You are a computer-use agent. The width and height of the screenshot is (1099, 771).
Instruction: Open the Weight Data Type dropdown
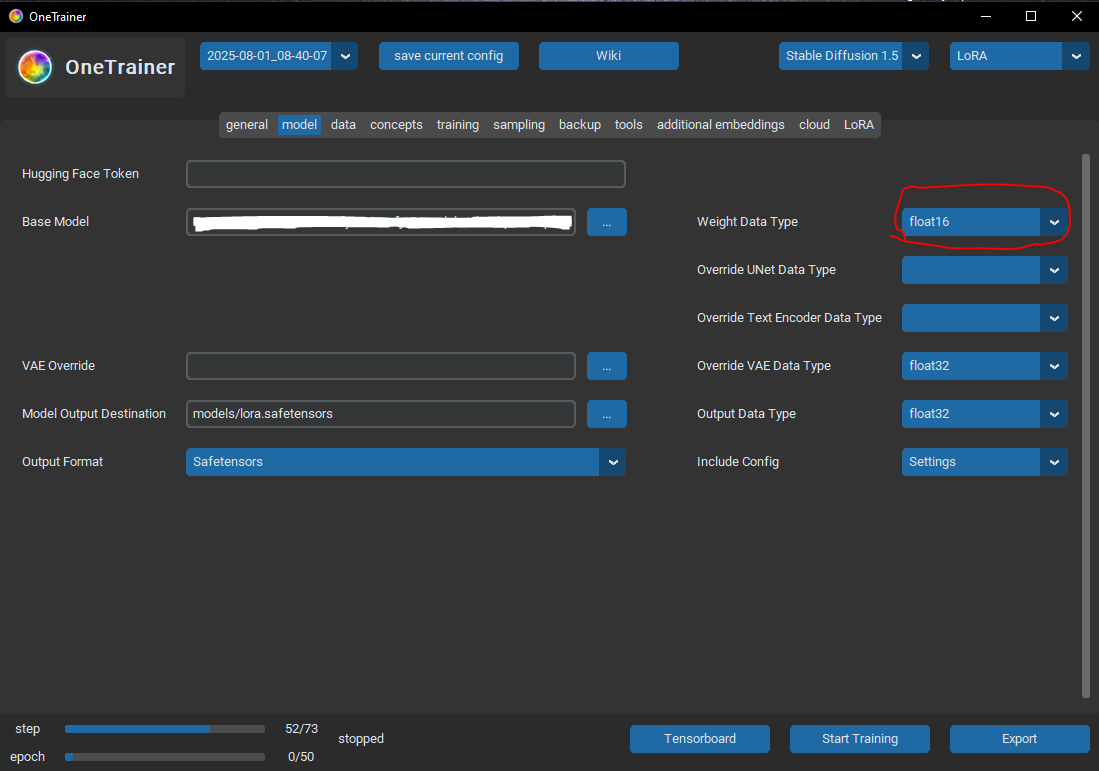984,222
